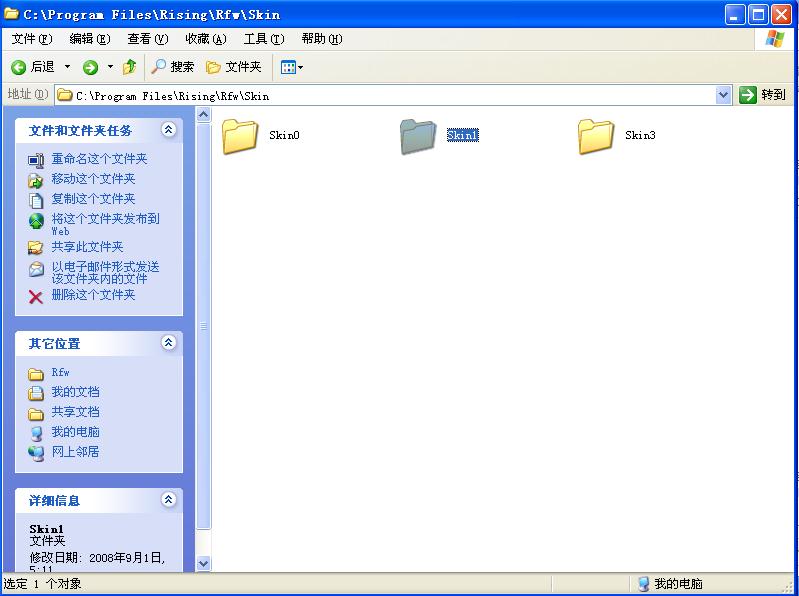Click the 转到 Go button
Screen dimensions: 799x596
[763, 95]
